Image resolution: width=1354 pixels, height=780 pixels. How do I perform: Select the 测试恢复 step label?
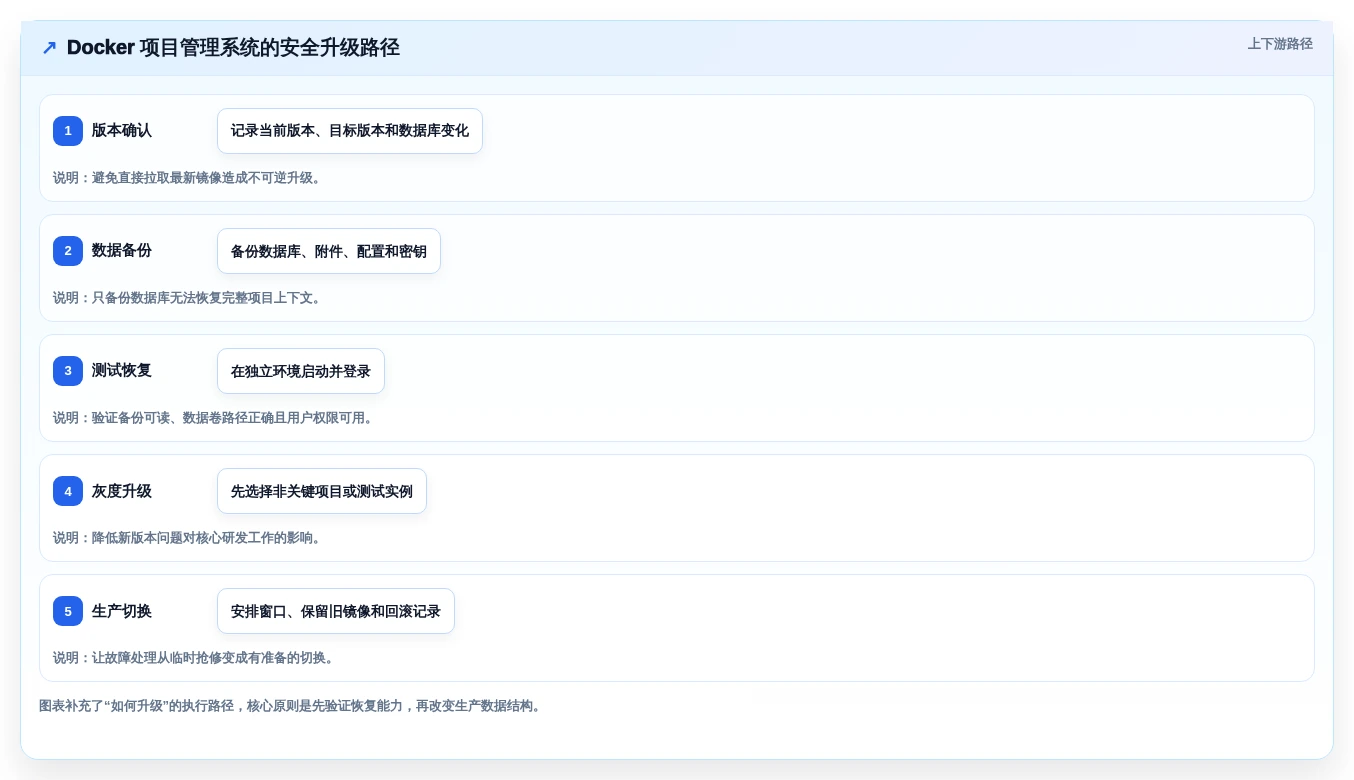pos(122,371)
